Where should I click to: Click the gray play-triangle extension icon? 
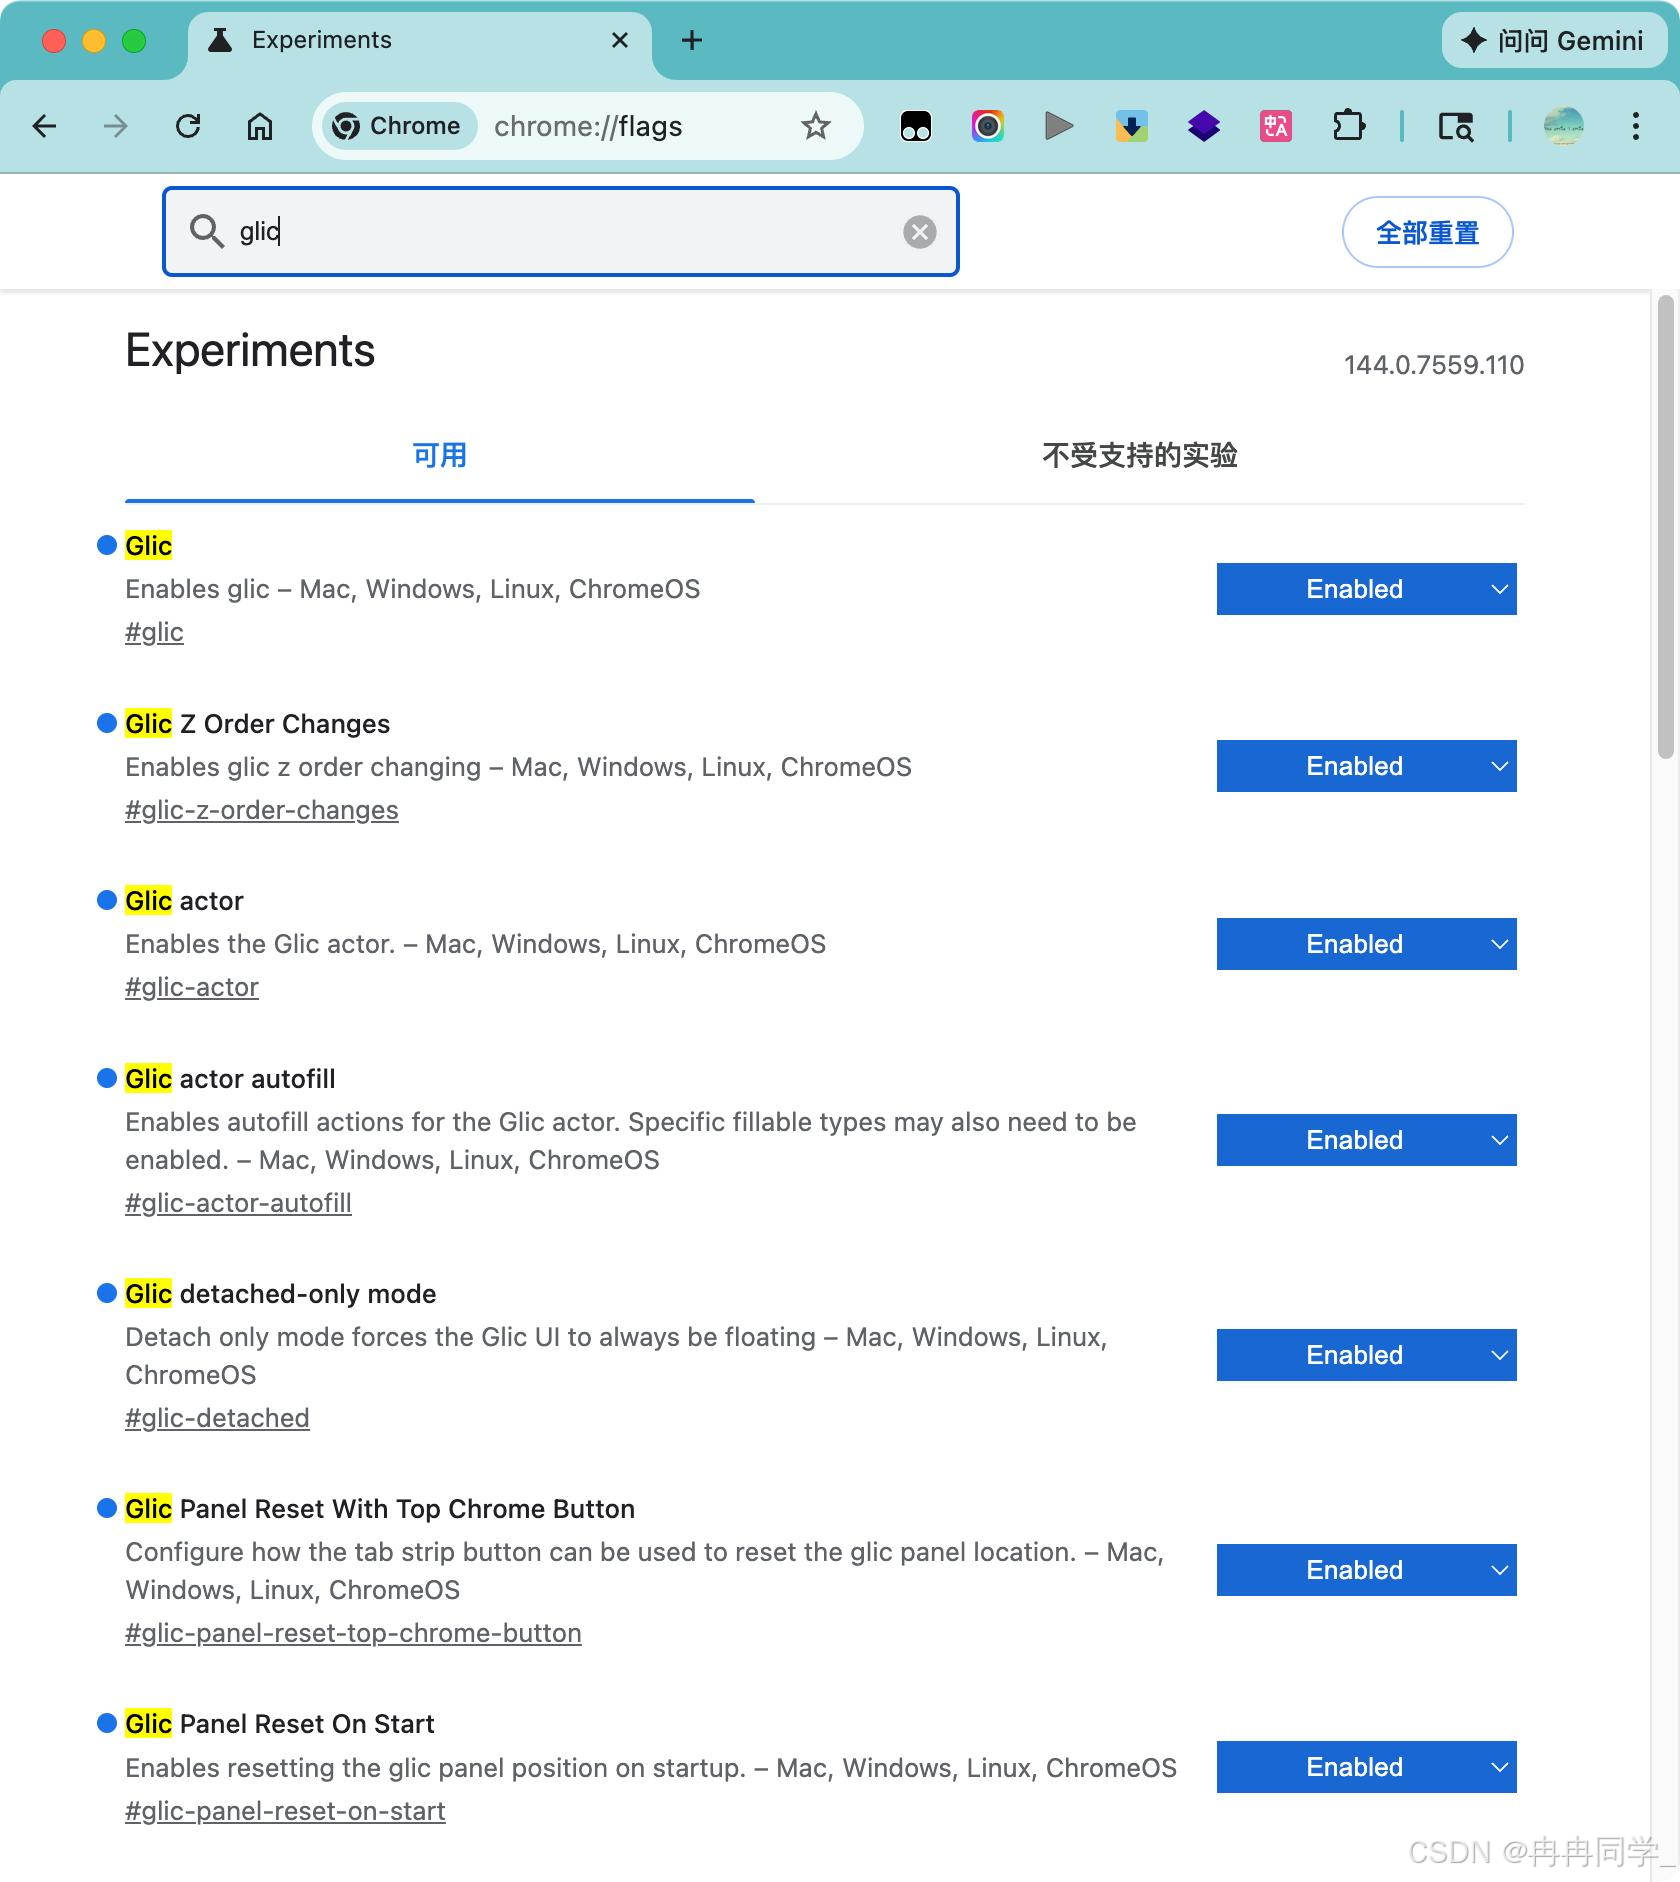tap(1059, 126)
